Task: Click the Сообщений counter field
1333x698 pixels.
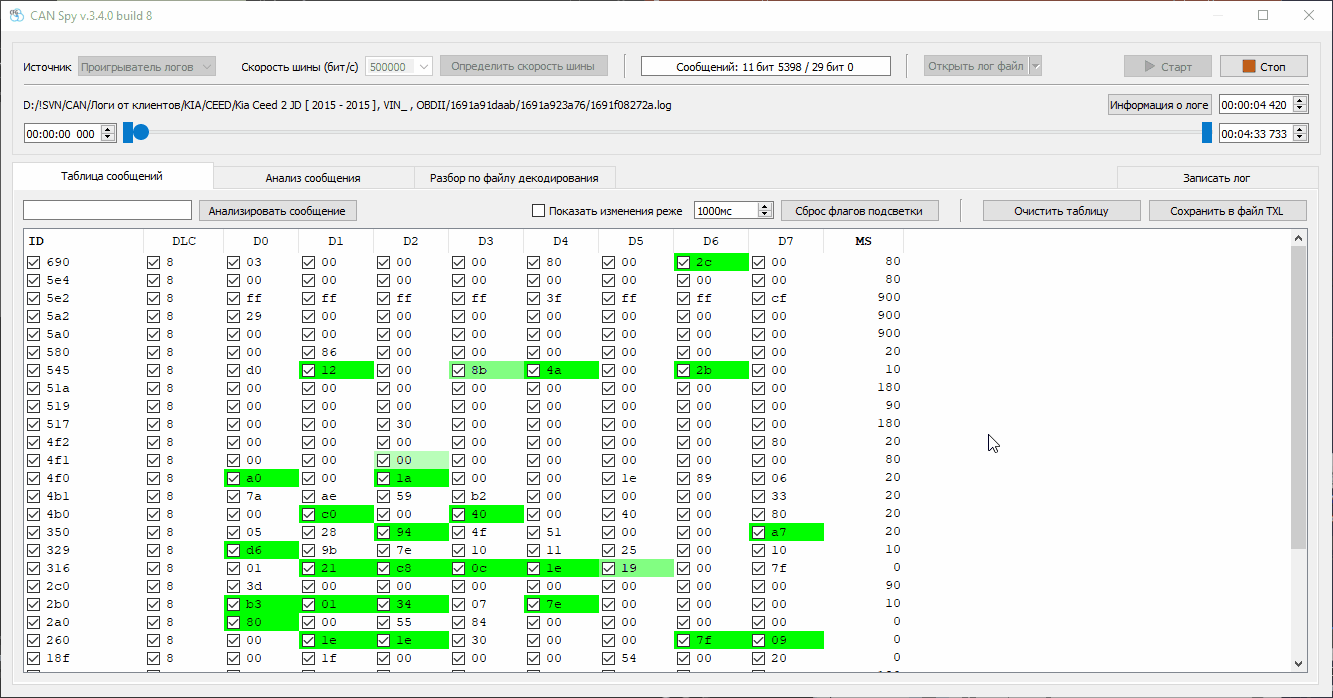Action: pos(766,67)
